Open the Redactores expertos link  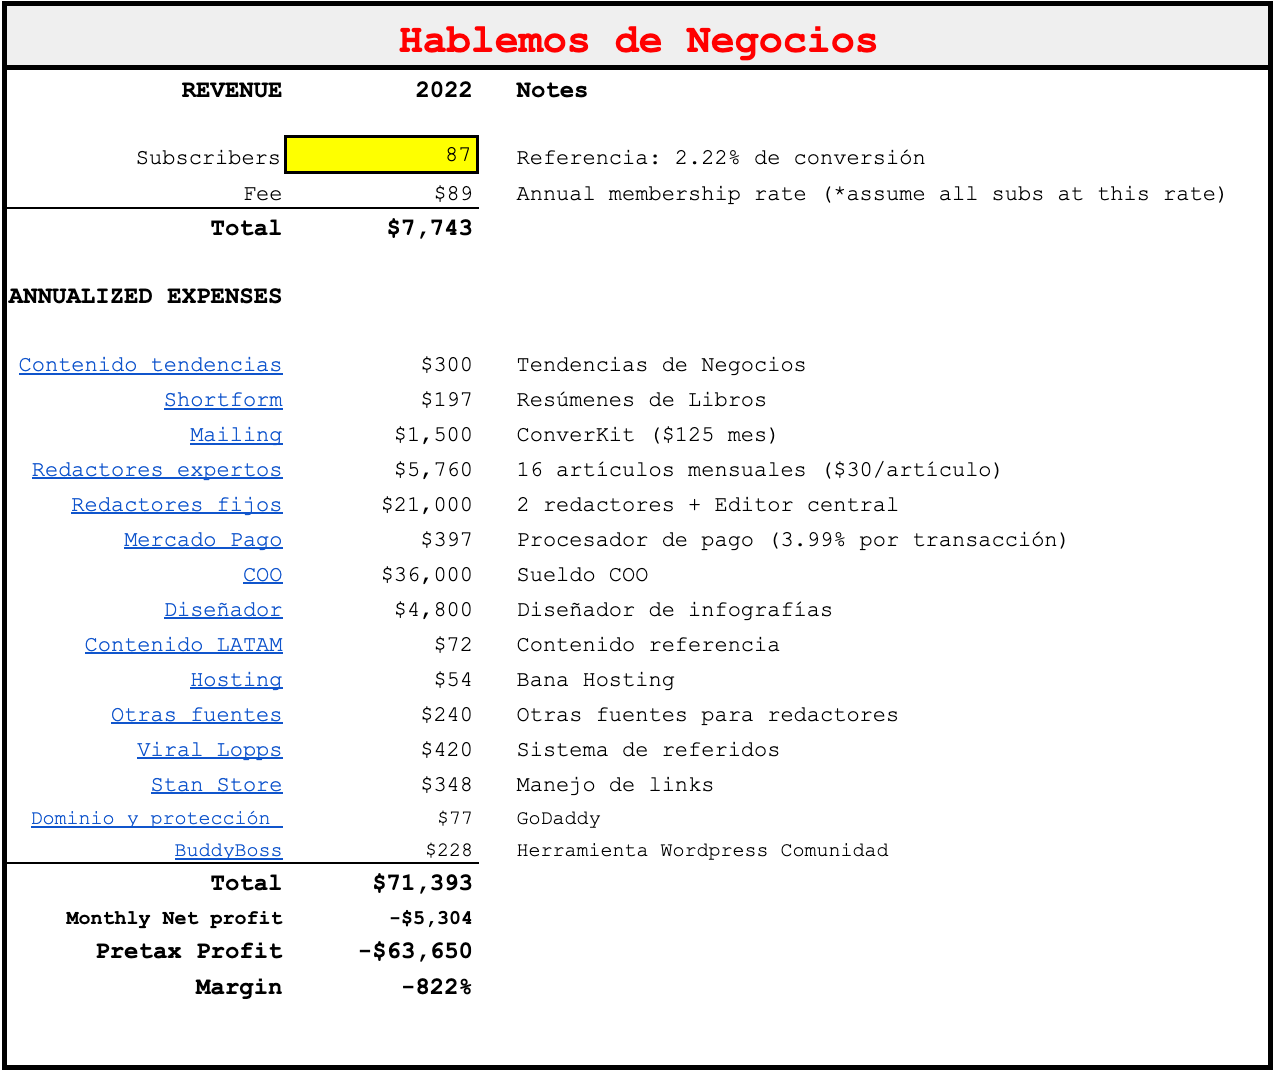(x=157, y=470)
